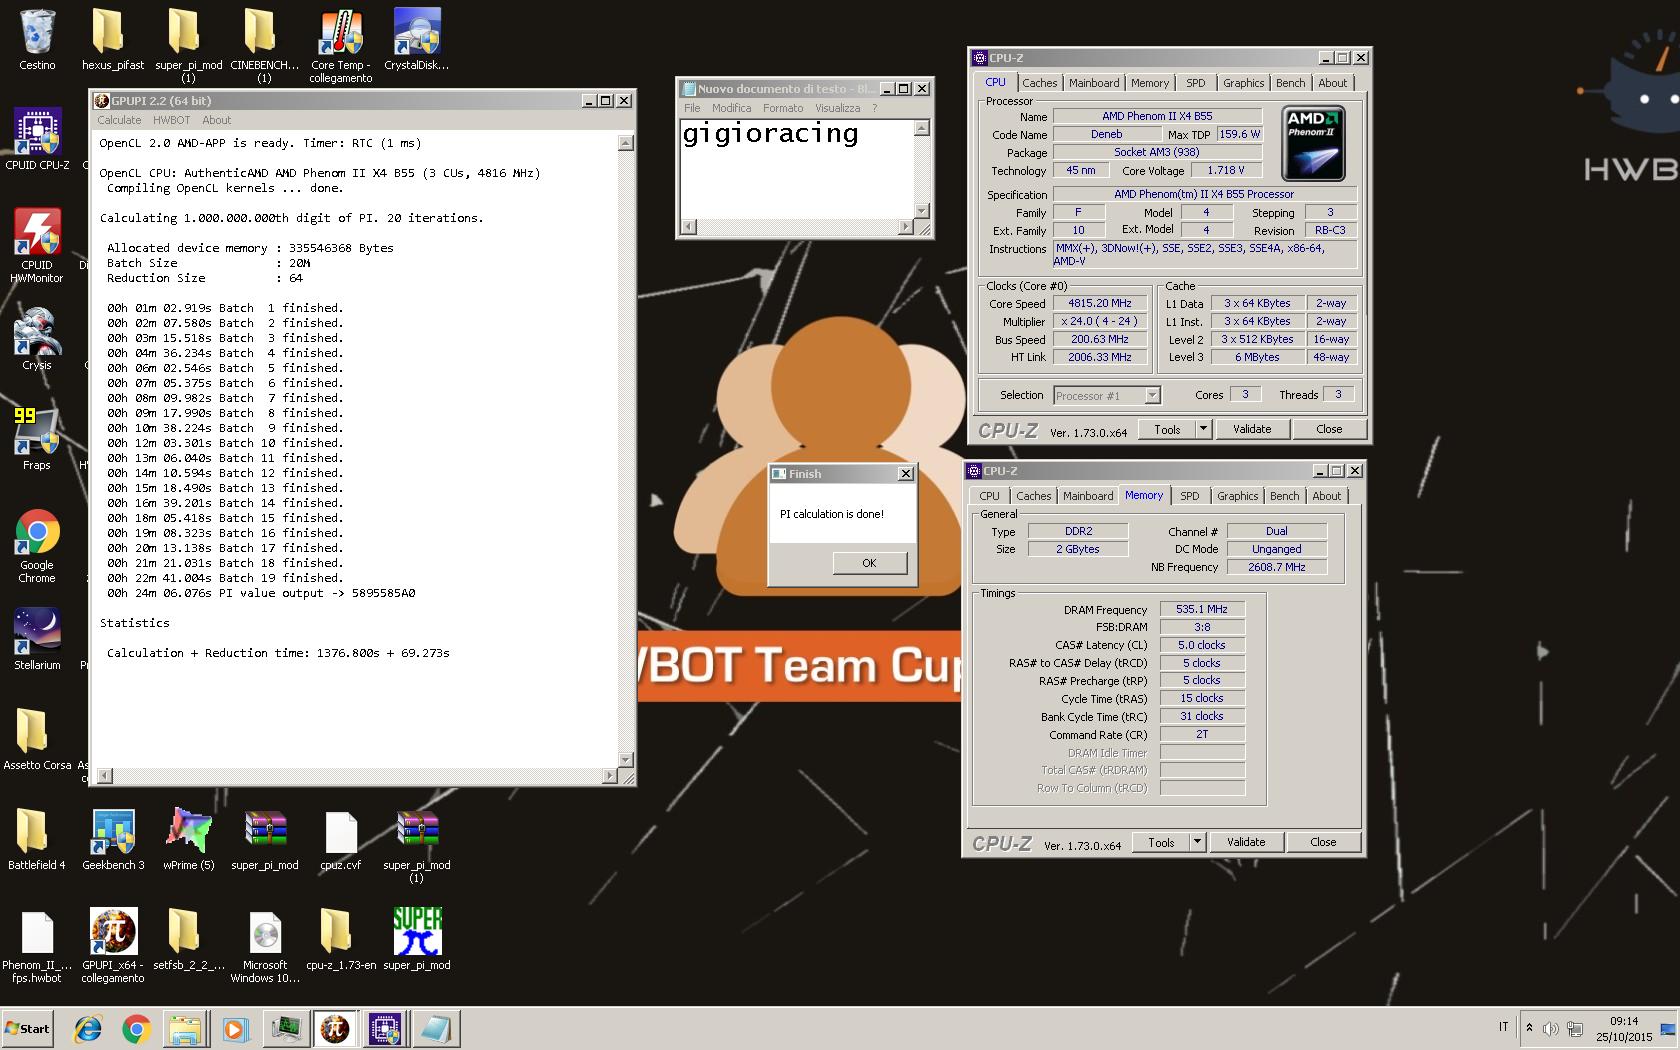Click the IT language indicator
This screenshot has width=1680, height=1050.
[1503, 1027]
